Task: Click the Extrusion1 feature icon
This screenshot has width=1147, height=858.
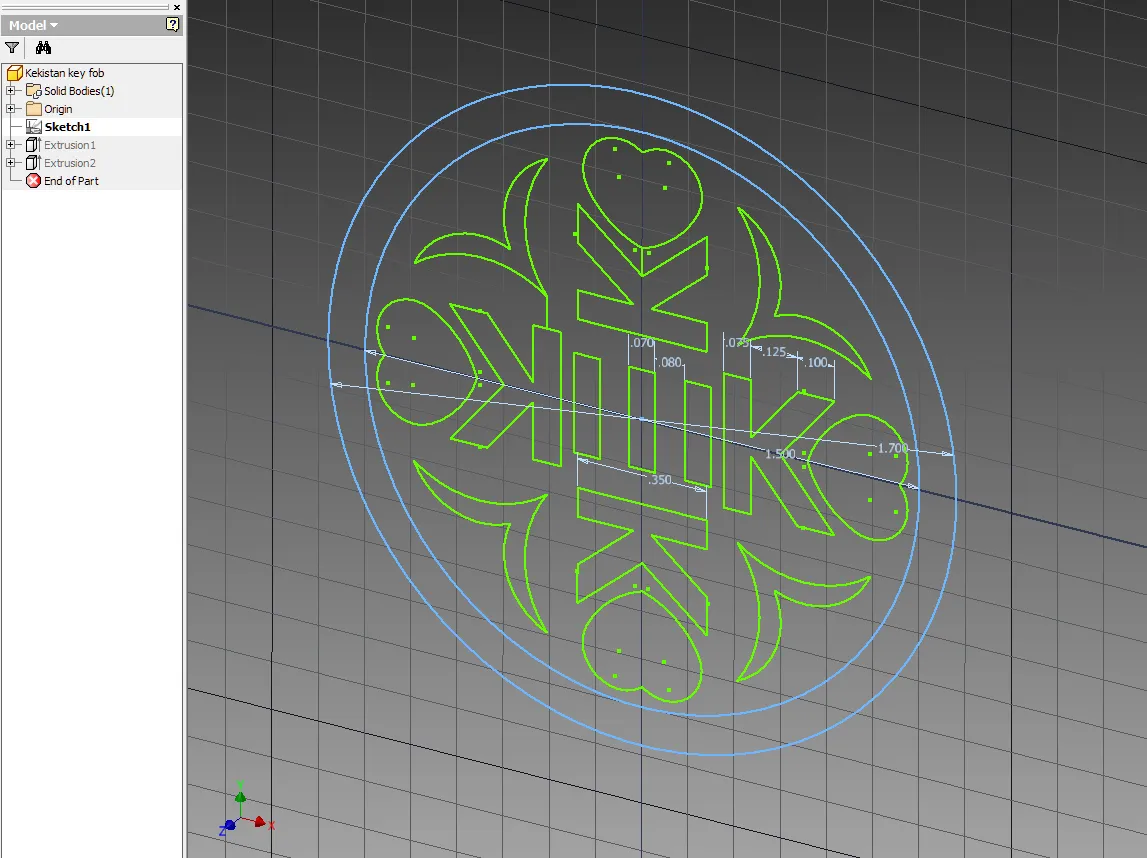Action: tap(34, 145)
